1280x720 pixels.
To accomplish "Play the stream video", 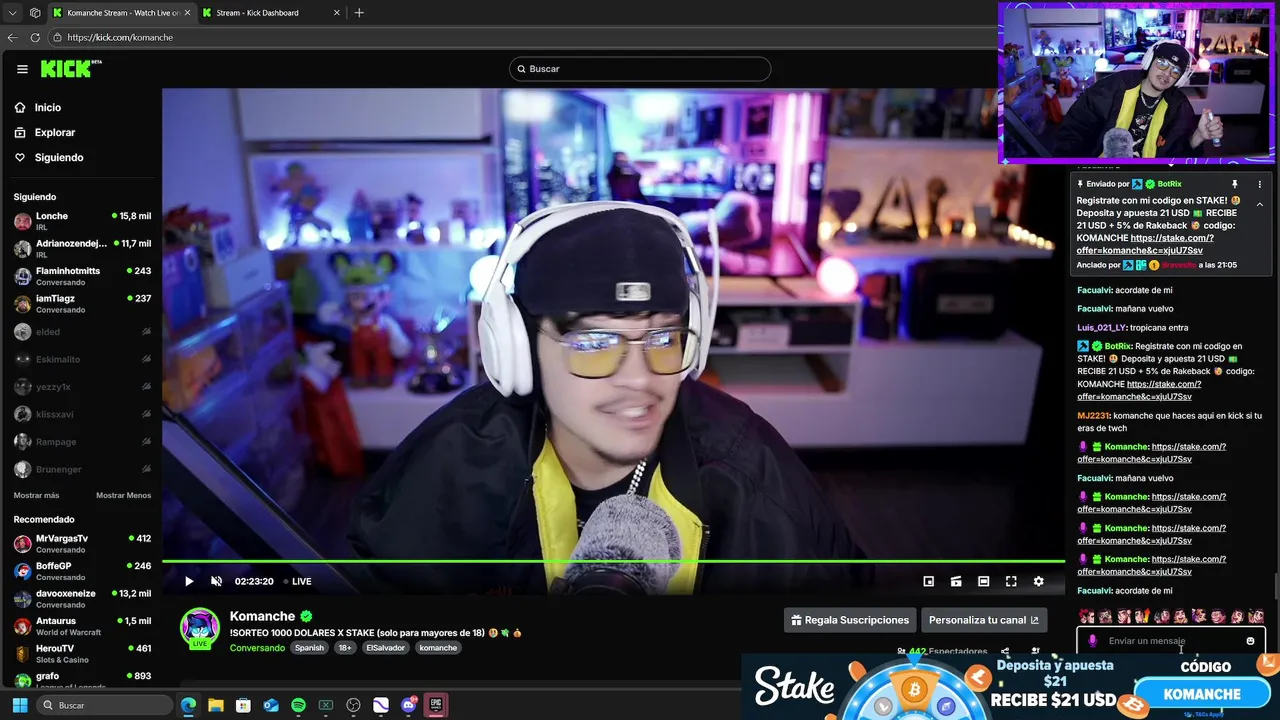I will (189, 581).
